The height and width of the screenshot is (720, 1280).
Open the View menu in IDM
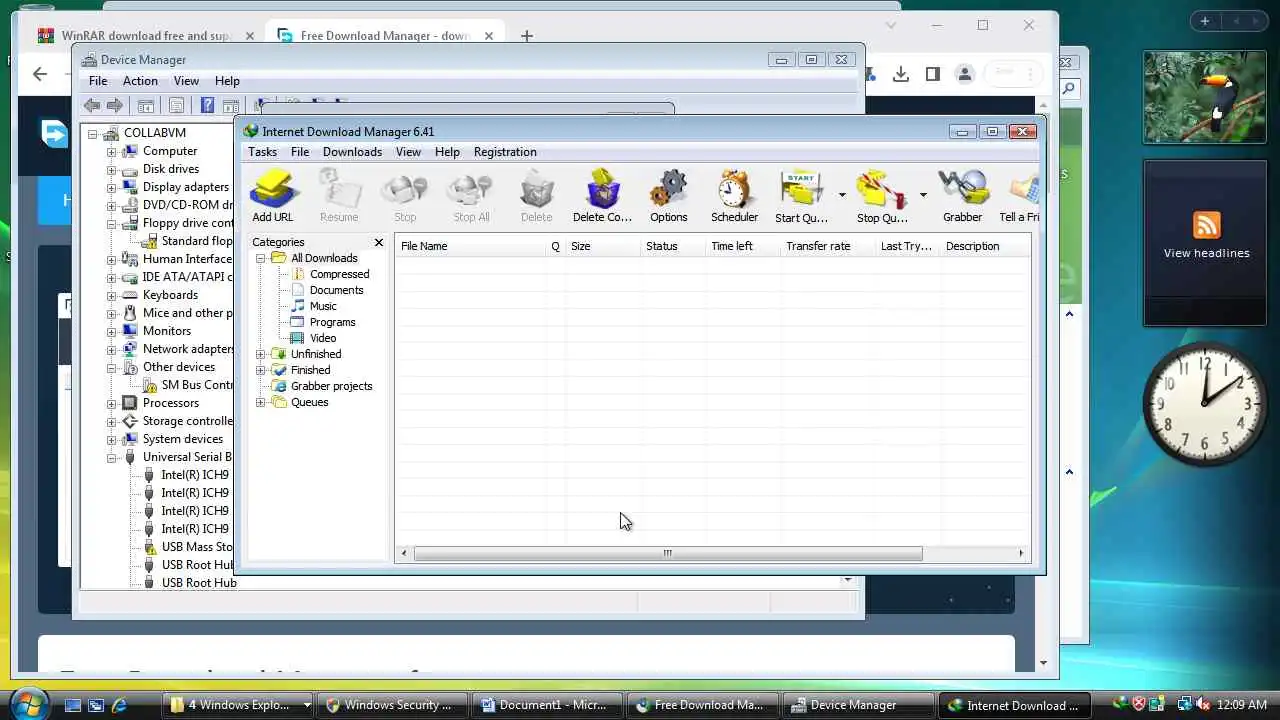click(408, 152)
